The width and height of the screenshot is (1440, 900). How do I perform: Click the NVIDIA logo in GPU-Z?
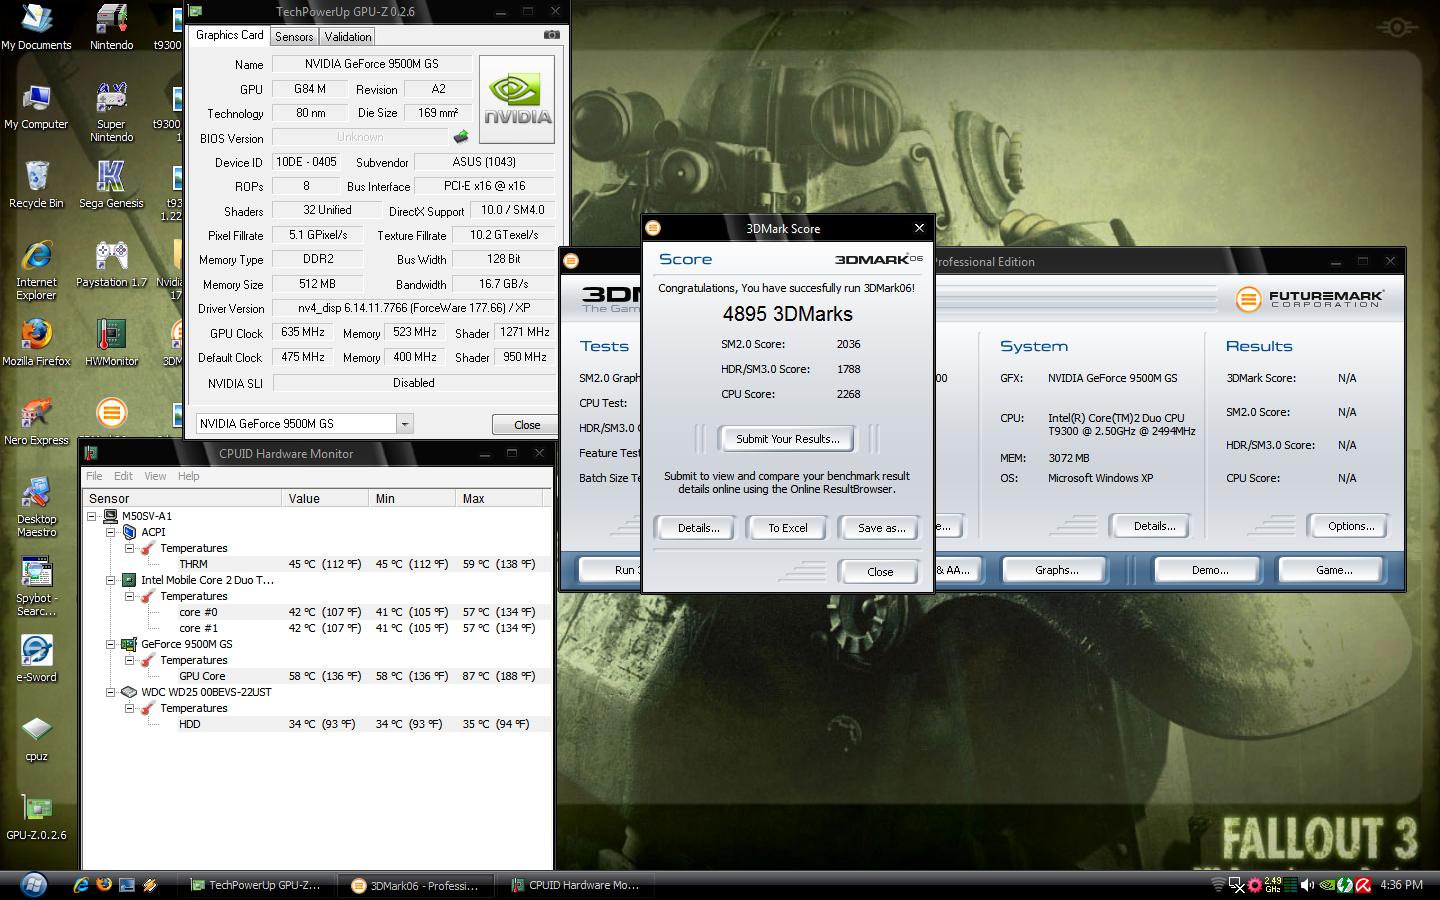coord(517,99)
